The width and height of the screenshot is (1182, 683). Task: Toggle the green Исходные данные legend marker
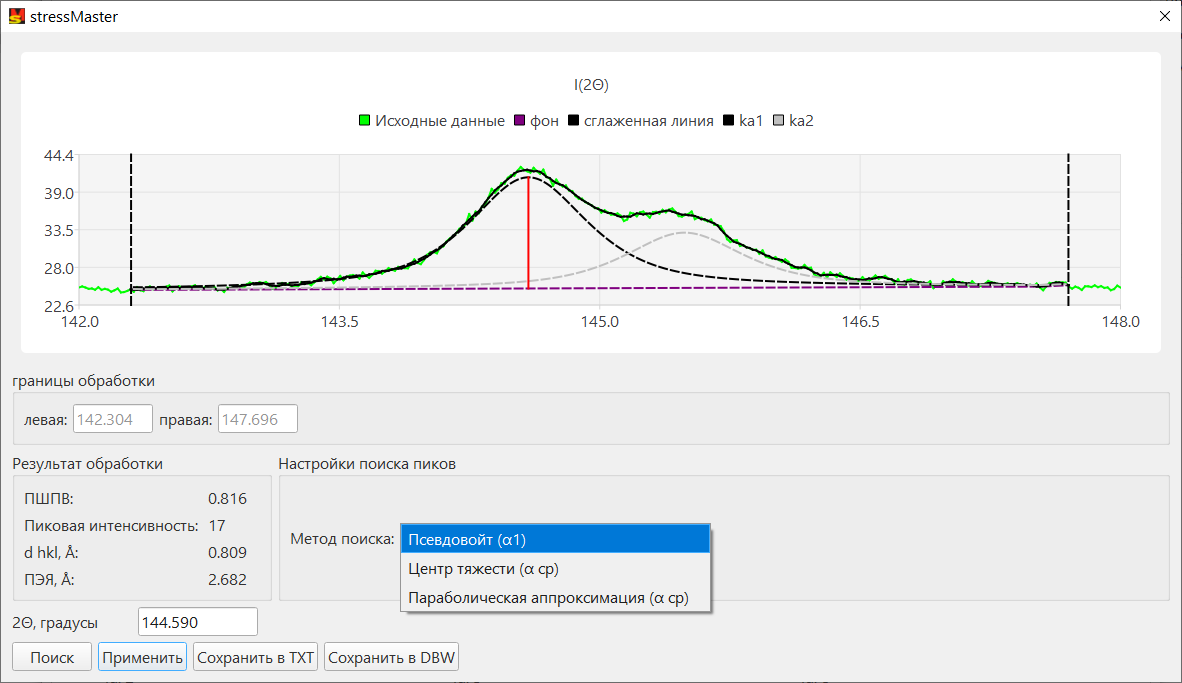coord(365,121)
